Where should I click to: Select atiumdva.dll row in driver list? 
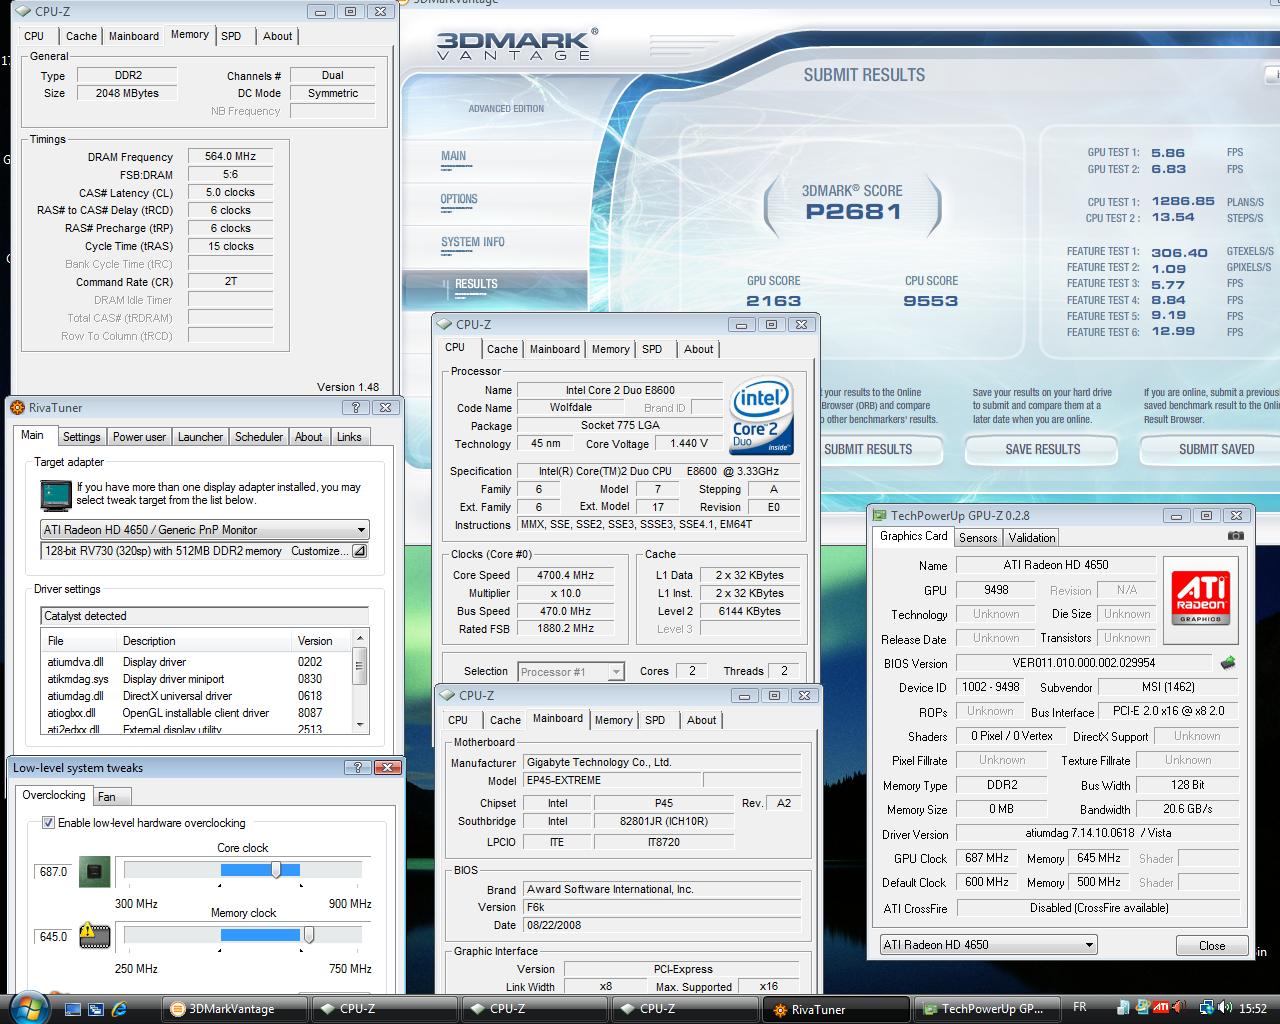click(x=198, y=661)
